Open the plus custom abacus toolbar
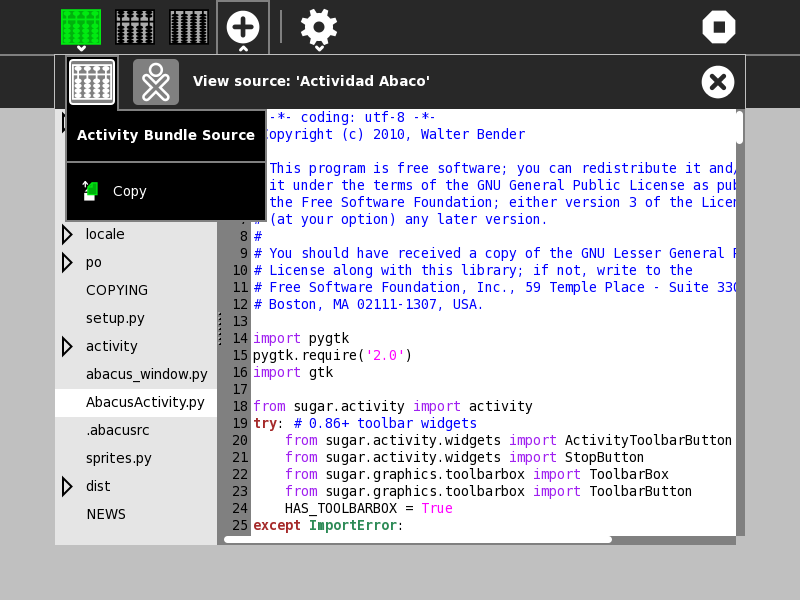This screenshot has height=600, width=800. (x=243, y=27)
